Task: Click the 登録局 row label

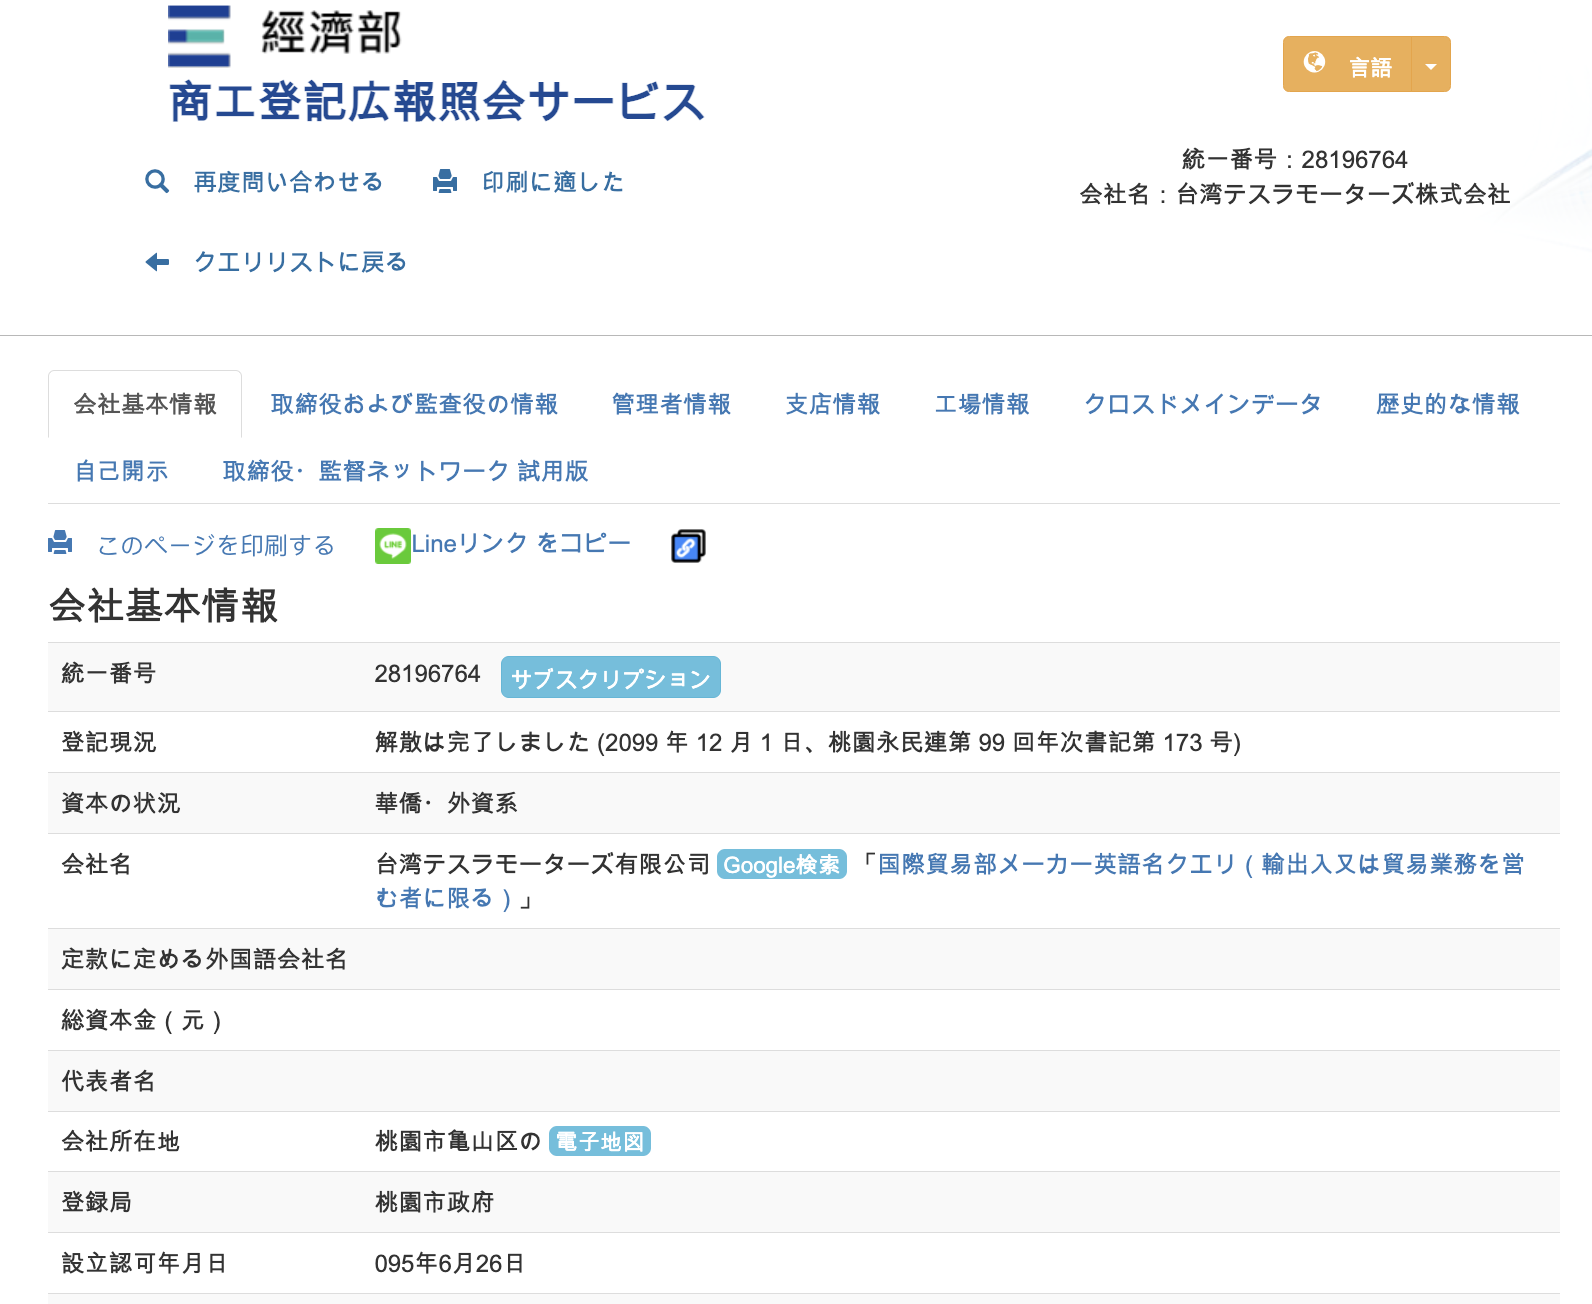Action: pyautogui.click(x=96, y=1202)
